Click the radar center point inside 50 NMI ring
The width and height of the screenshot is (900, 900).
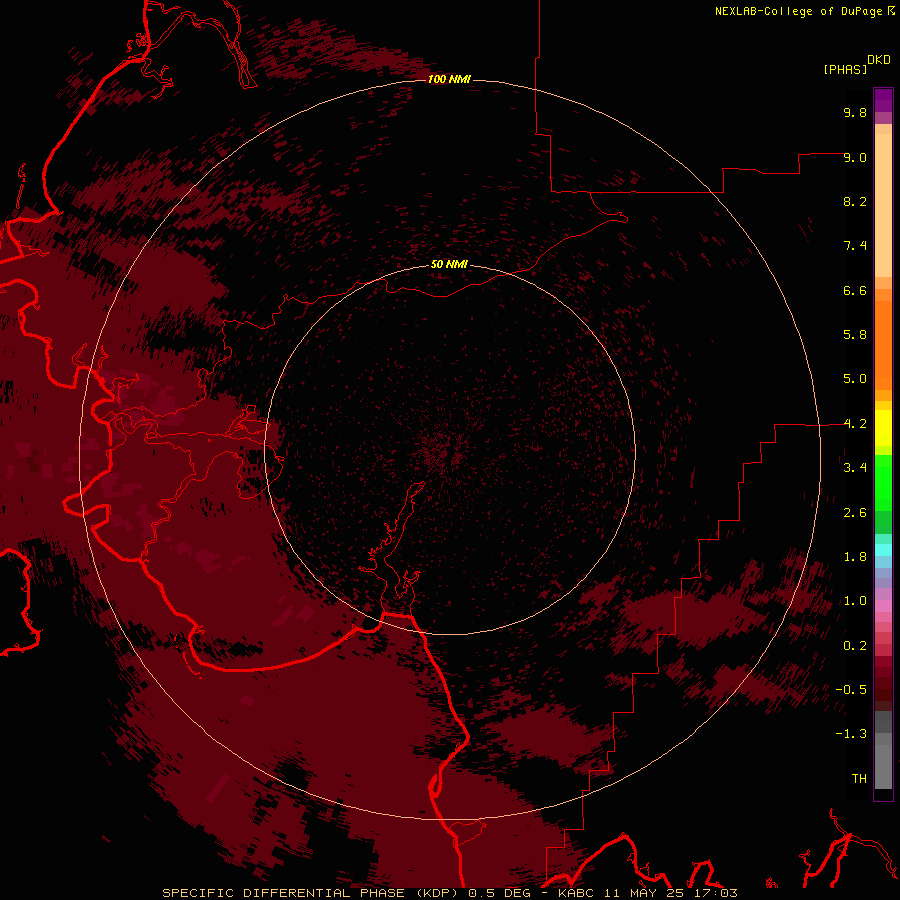(x=450, y=449)
